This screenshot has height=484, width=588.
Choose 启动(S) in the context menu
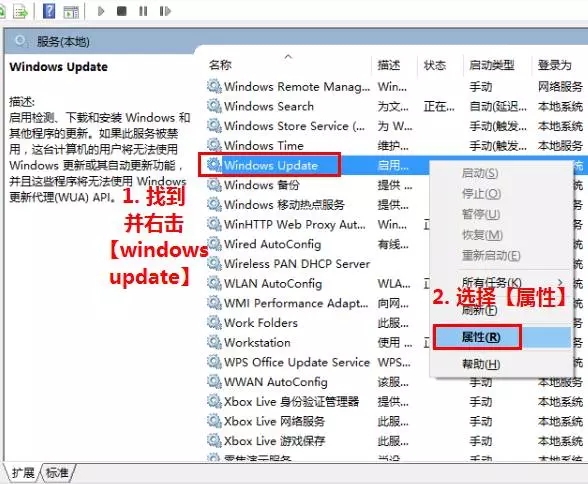(480, 173)
